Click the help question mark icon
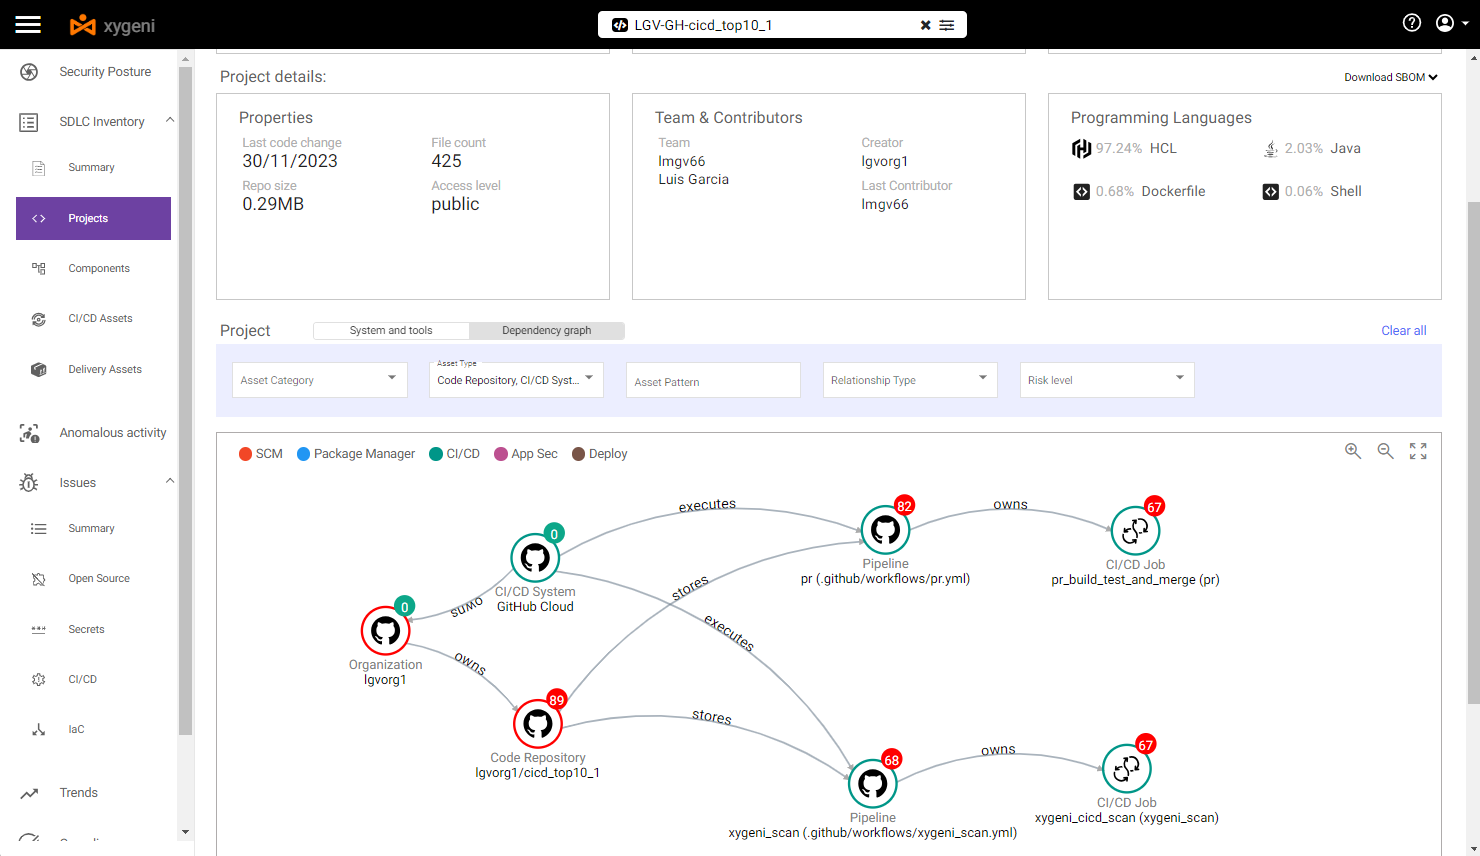Viewport: 1480px width, 856px height. click(1412, 23)
